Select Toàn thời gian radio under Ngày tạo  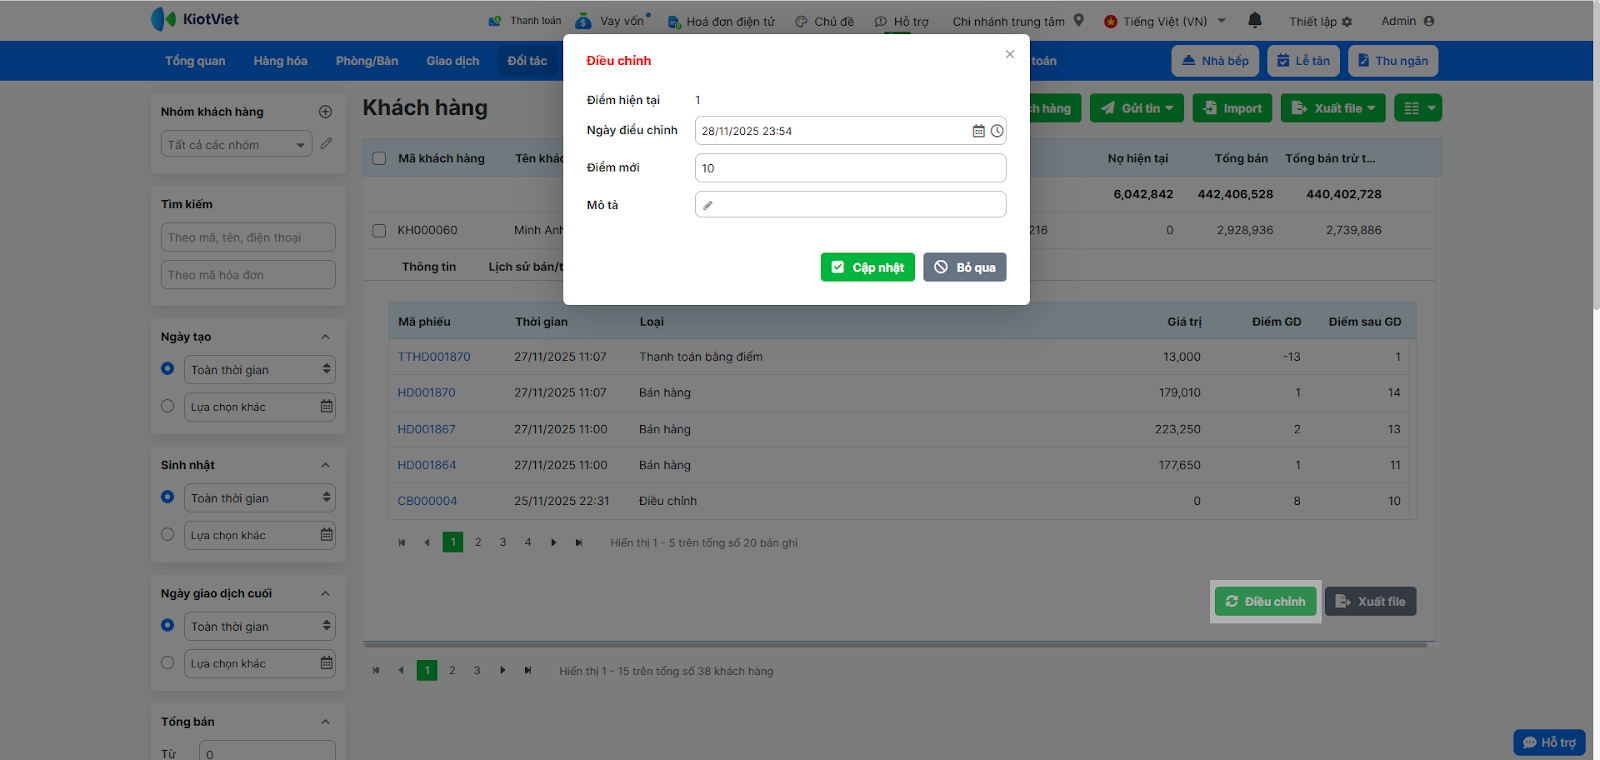167,369
